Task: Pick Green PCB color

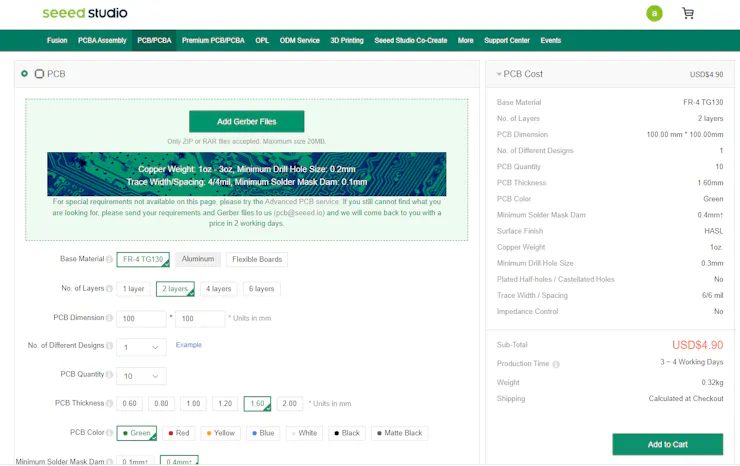Action: tap(137, 433)
